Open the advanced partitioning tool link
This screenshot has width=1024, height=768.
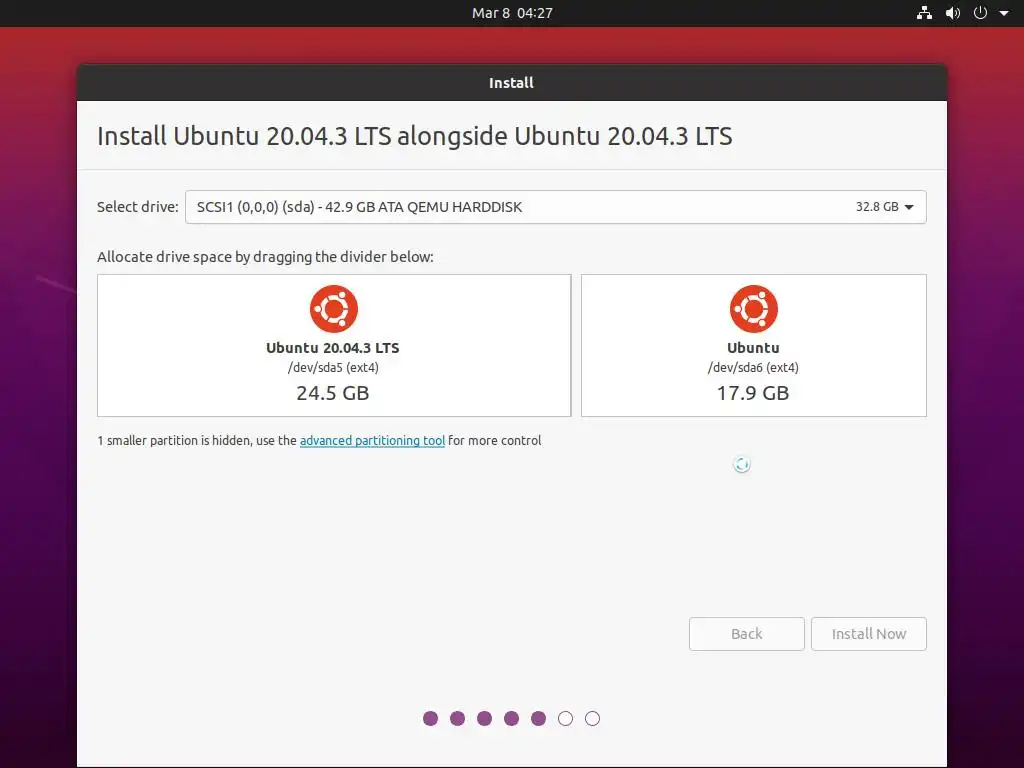(372, 441)
